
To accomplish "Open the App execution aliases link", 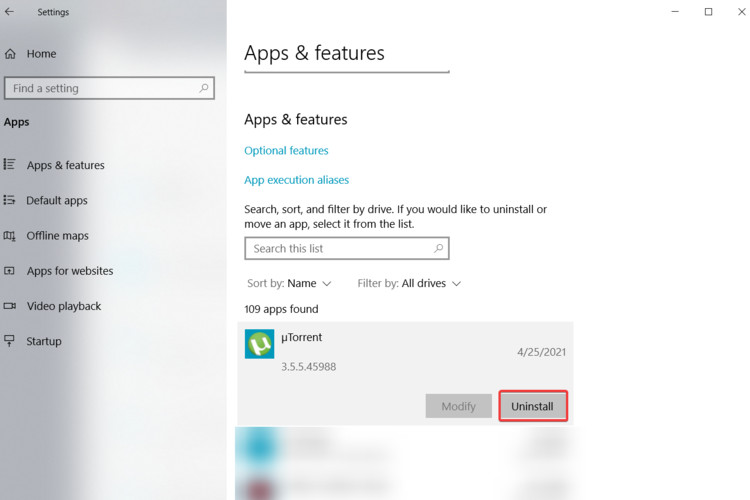I will coord(297,180).
